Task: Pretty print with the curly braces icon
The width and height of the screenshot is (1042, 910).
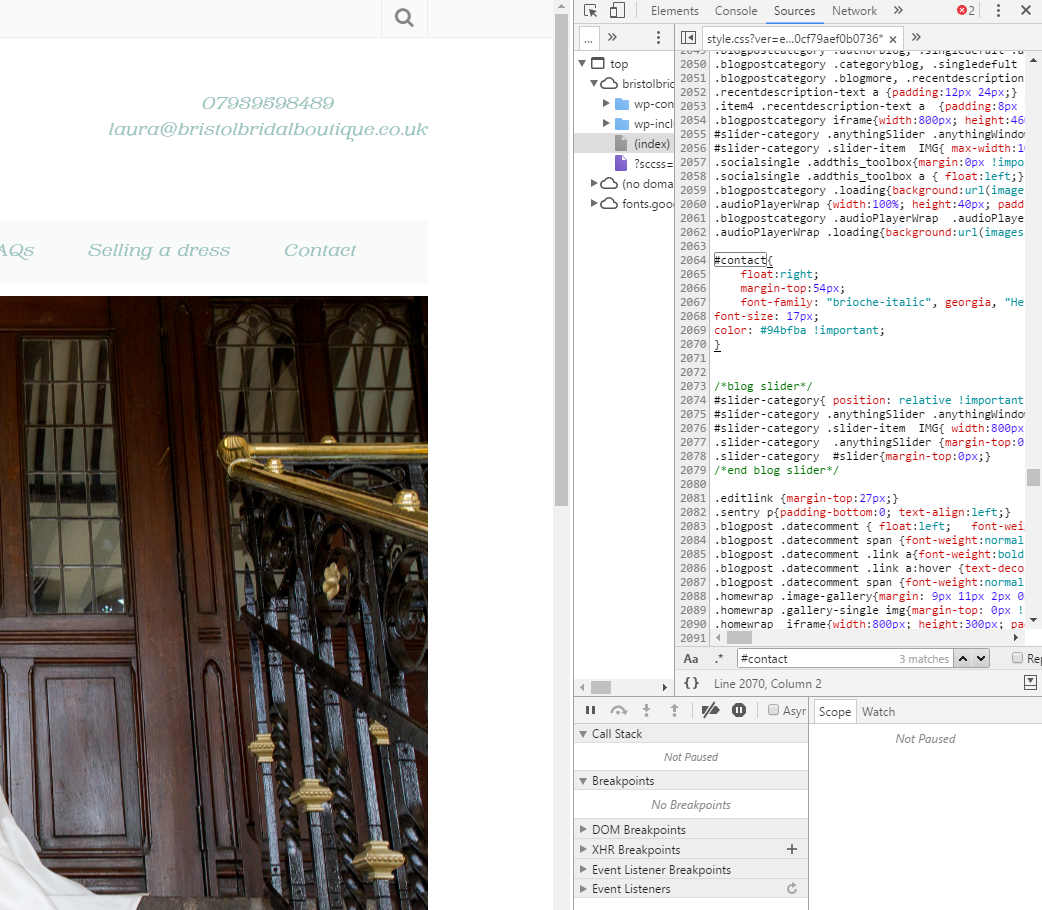Action: (x=692, y=683)
